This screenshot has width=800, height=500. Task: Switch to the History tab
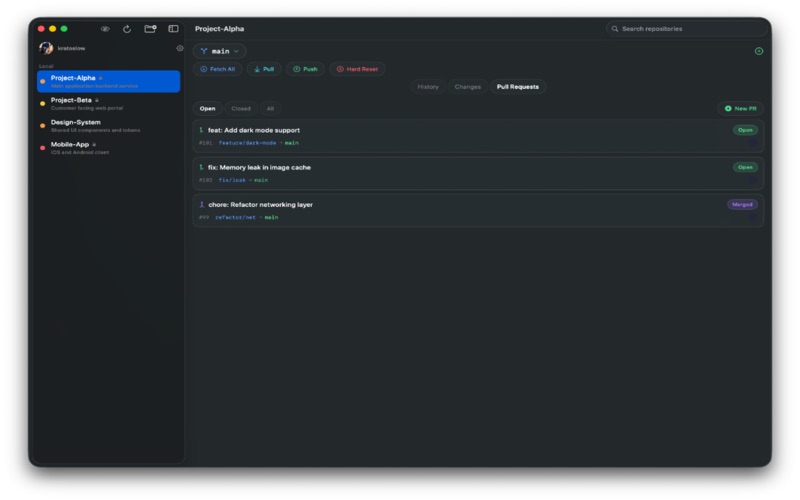point(428,87)
